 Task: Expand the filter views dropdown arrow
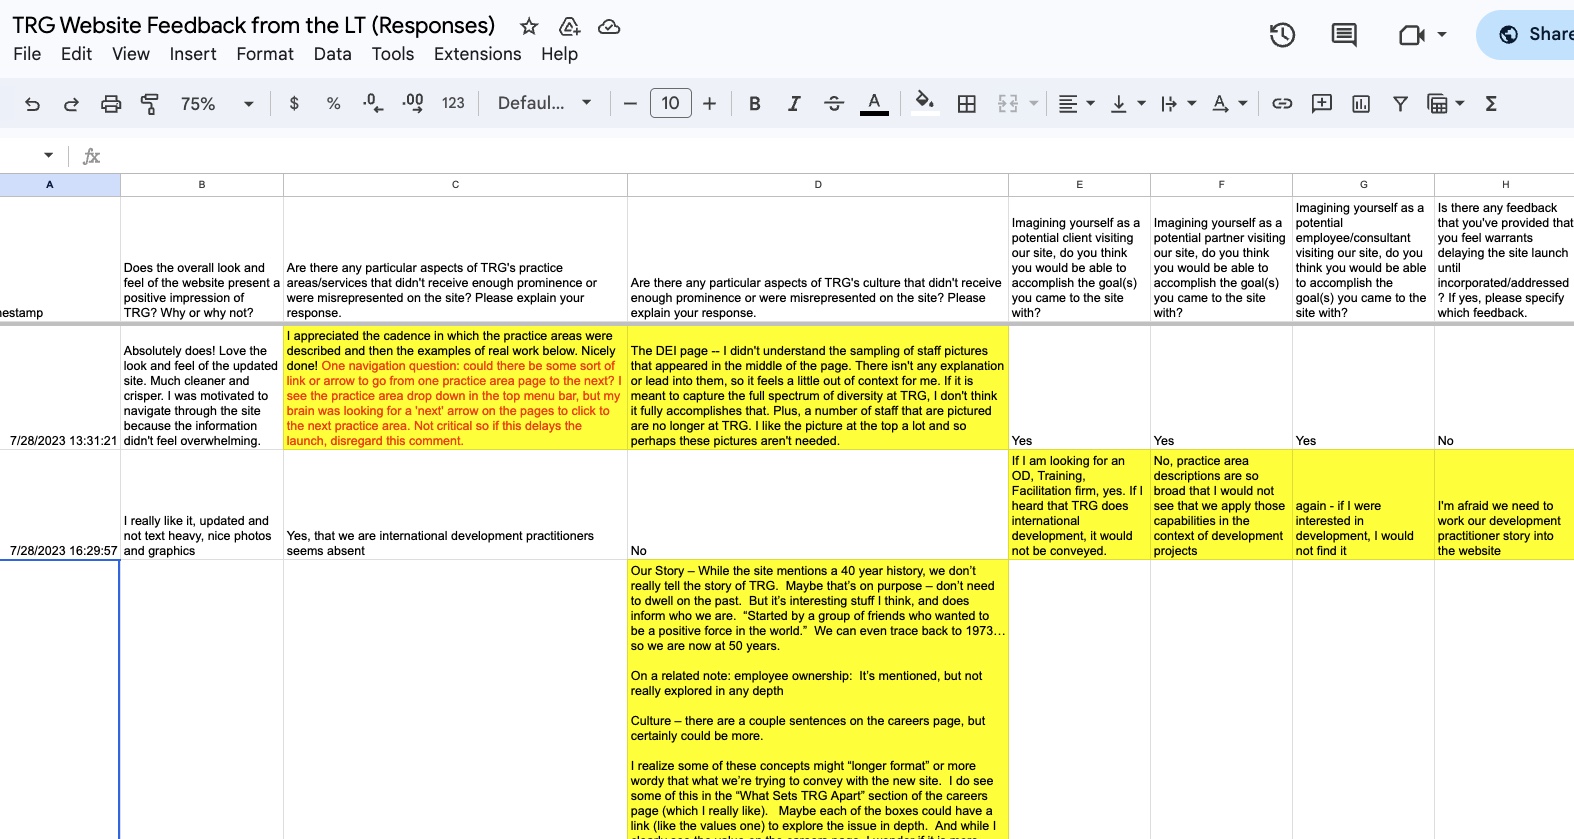1460,103
